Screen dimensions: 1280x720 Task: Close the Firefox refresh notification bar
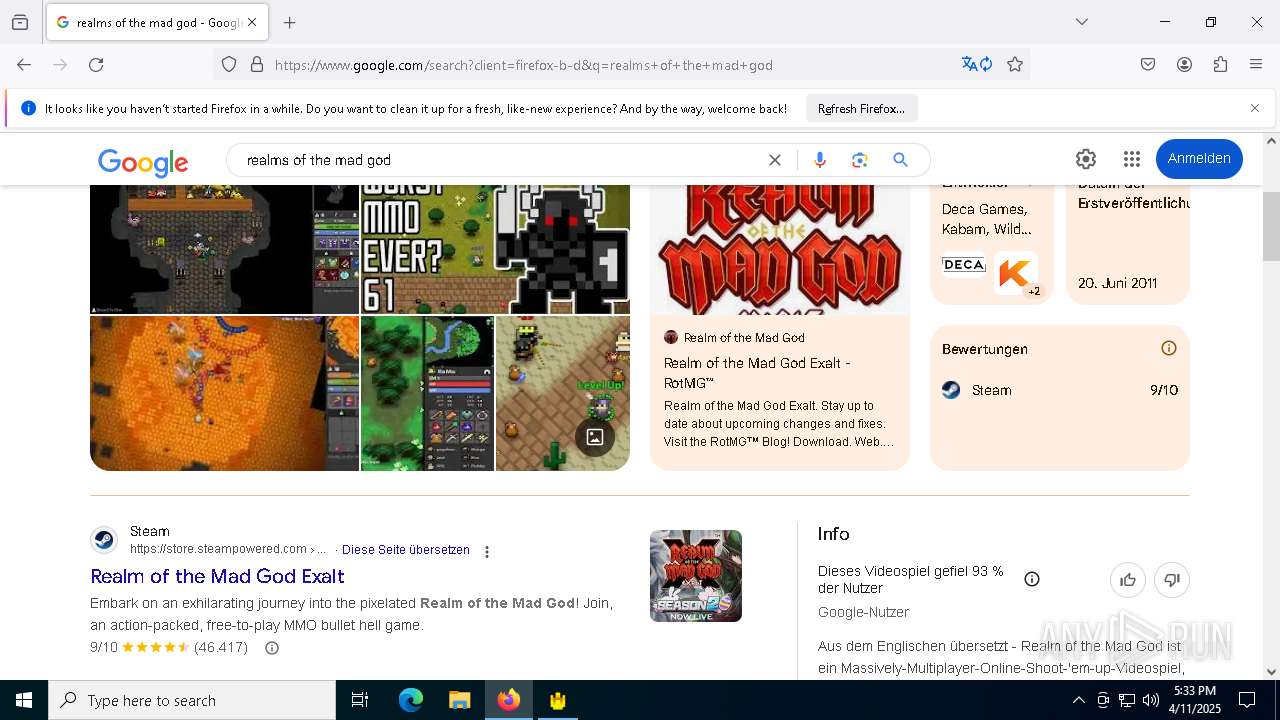click(1255, 108)
